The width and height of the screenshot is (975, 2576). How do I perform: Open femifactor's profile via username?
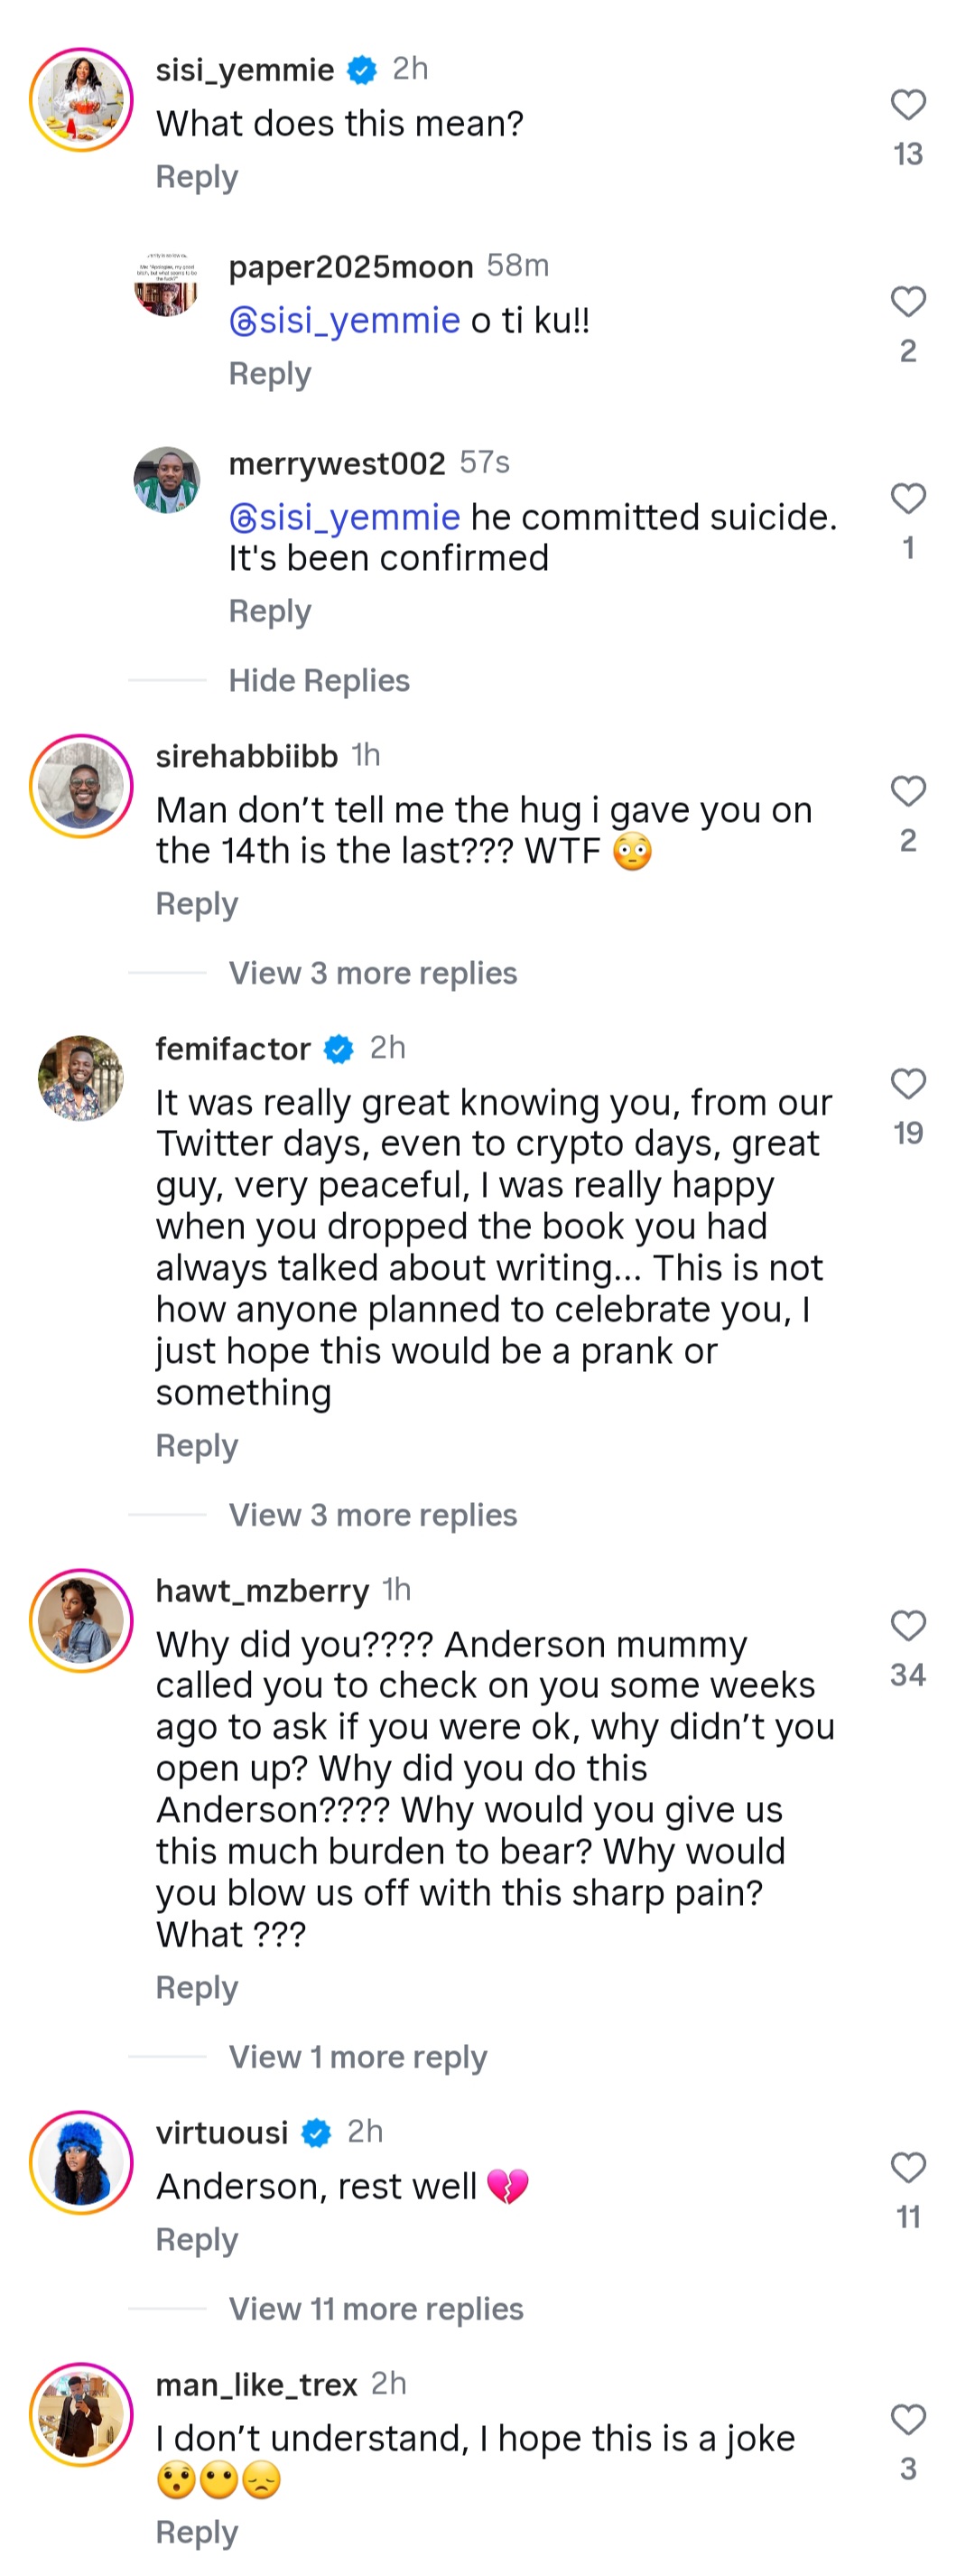233,1049
